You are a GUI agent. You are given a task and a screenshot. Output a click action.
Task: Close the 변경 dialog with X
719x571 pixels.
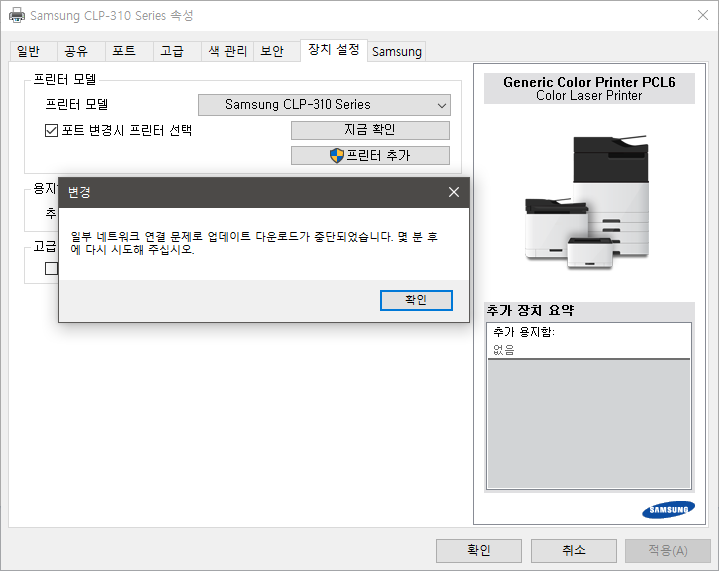coord(454,192)
